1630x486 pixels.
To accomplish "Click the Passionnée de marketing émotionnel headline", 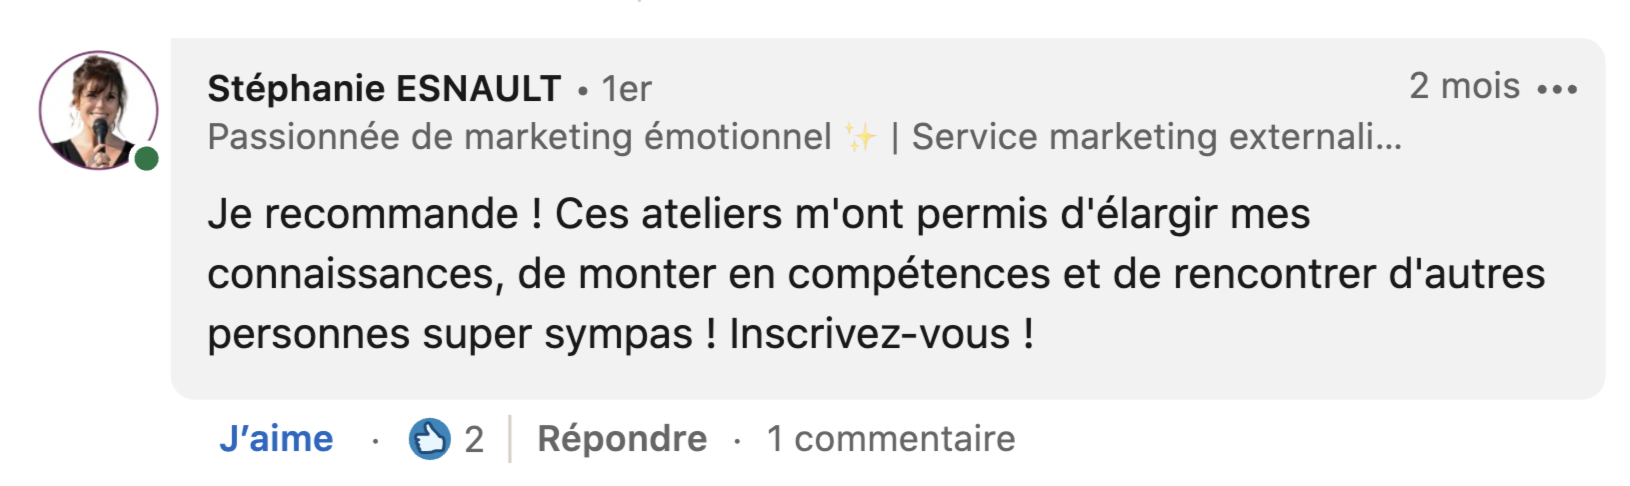I will pyautogui.click(x=519, y=137).
